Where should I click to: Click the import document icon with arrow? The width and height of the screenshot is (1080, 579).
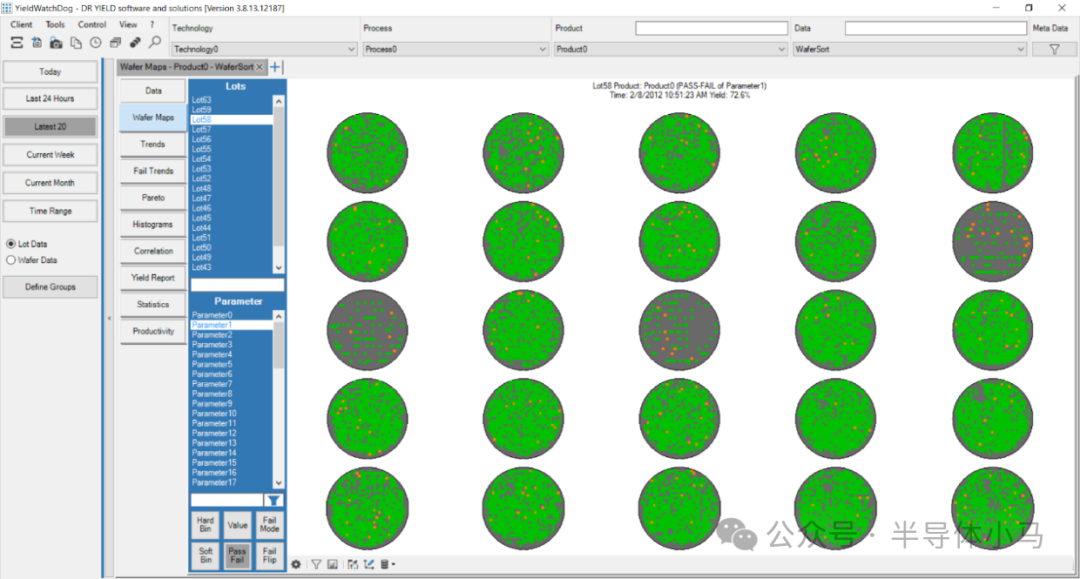click(x=37, y=43)
